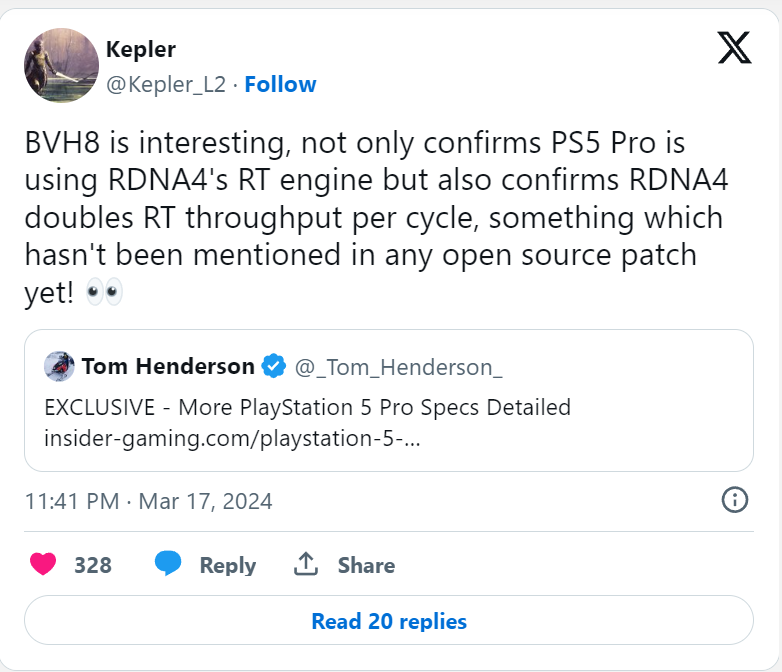The height and width of the screenshot is (672, 782).
Task: Open the Read 20 replies button
Action: tap(389, 620)
